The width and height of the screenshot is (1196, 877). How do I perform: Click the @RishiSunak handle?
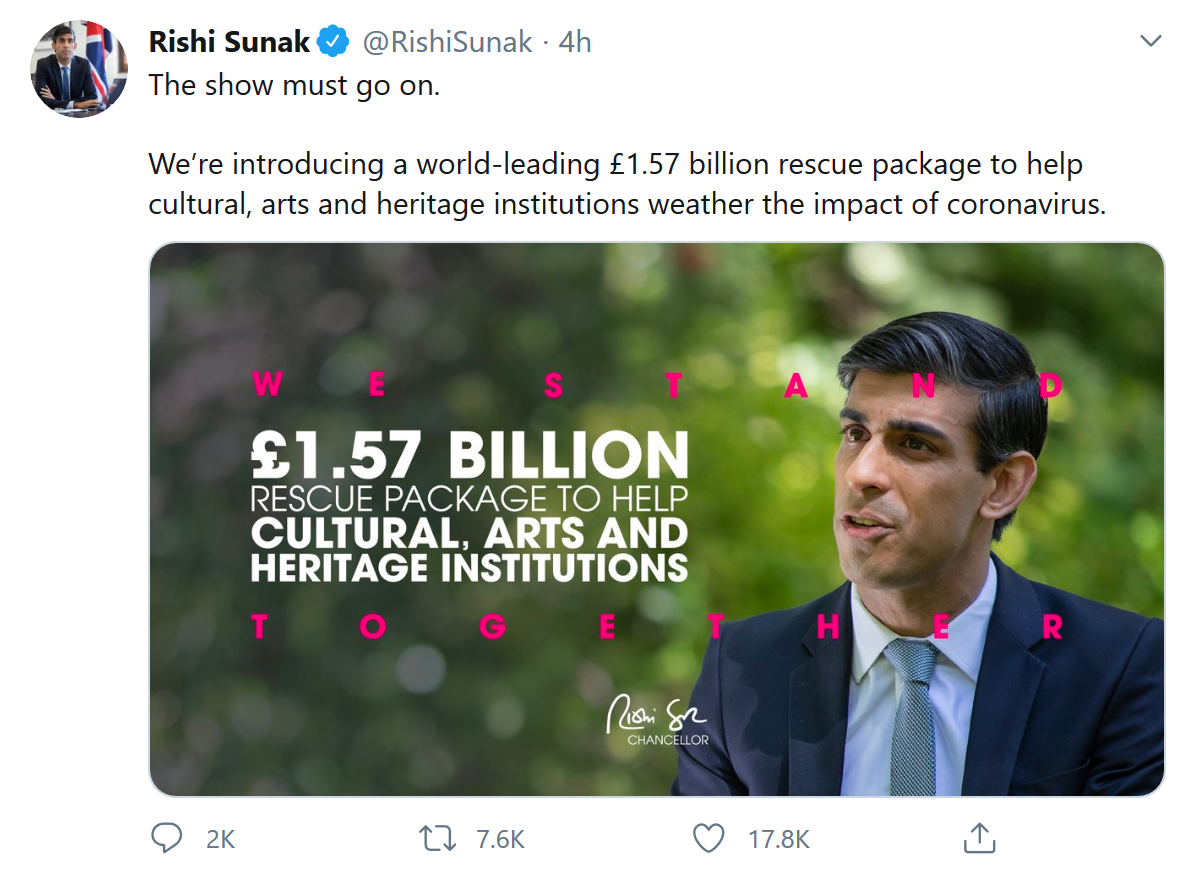click(x=447, y=42)
